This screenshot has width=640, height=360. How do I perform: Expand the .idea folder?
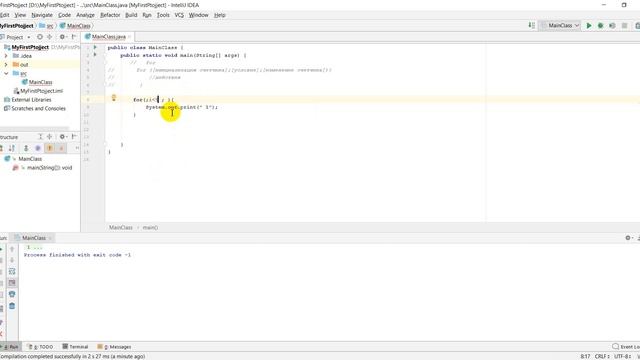click(x=6, y=56)
